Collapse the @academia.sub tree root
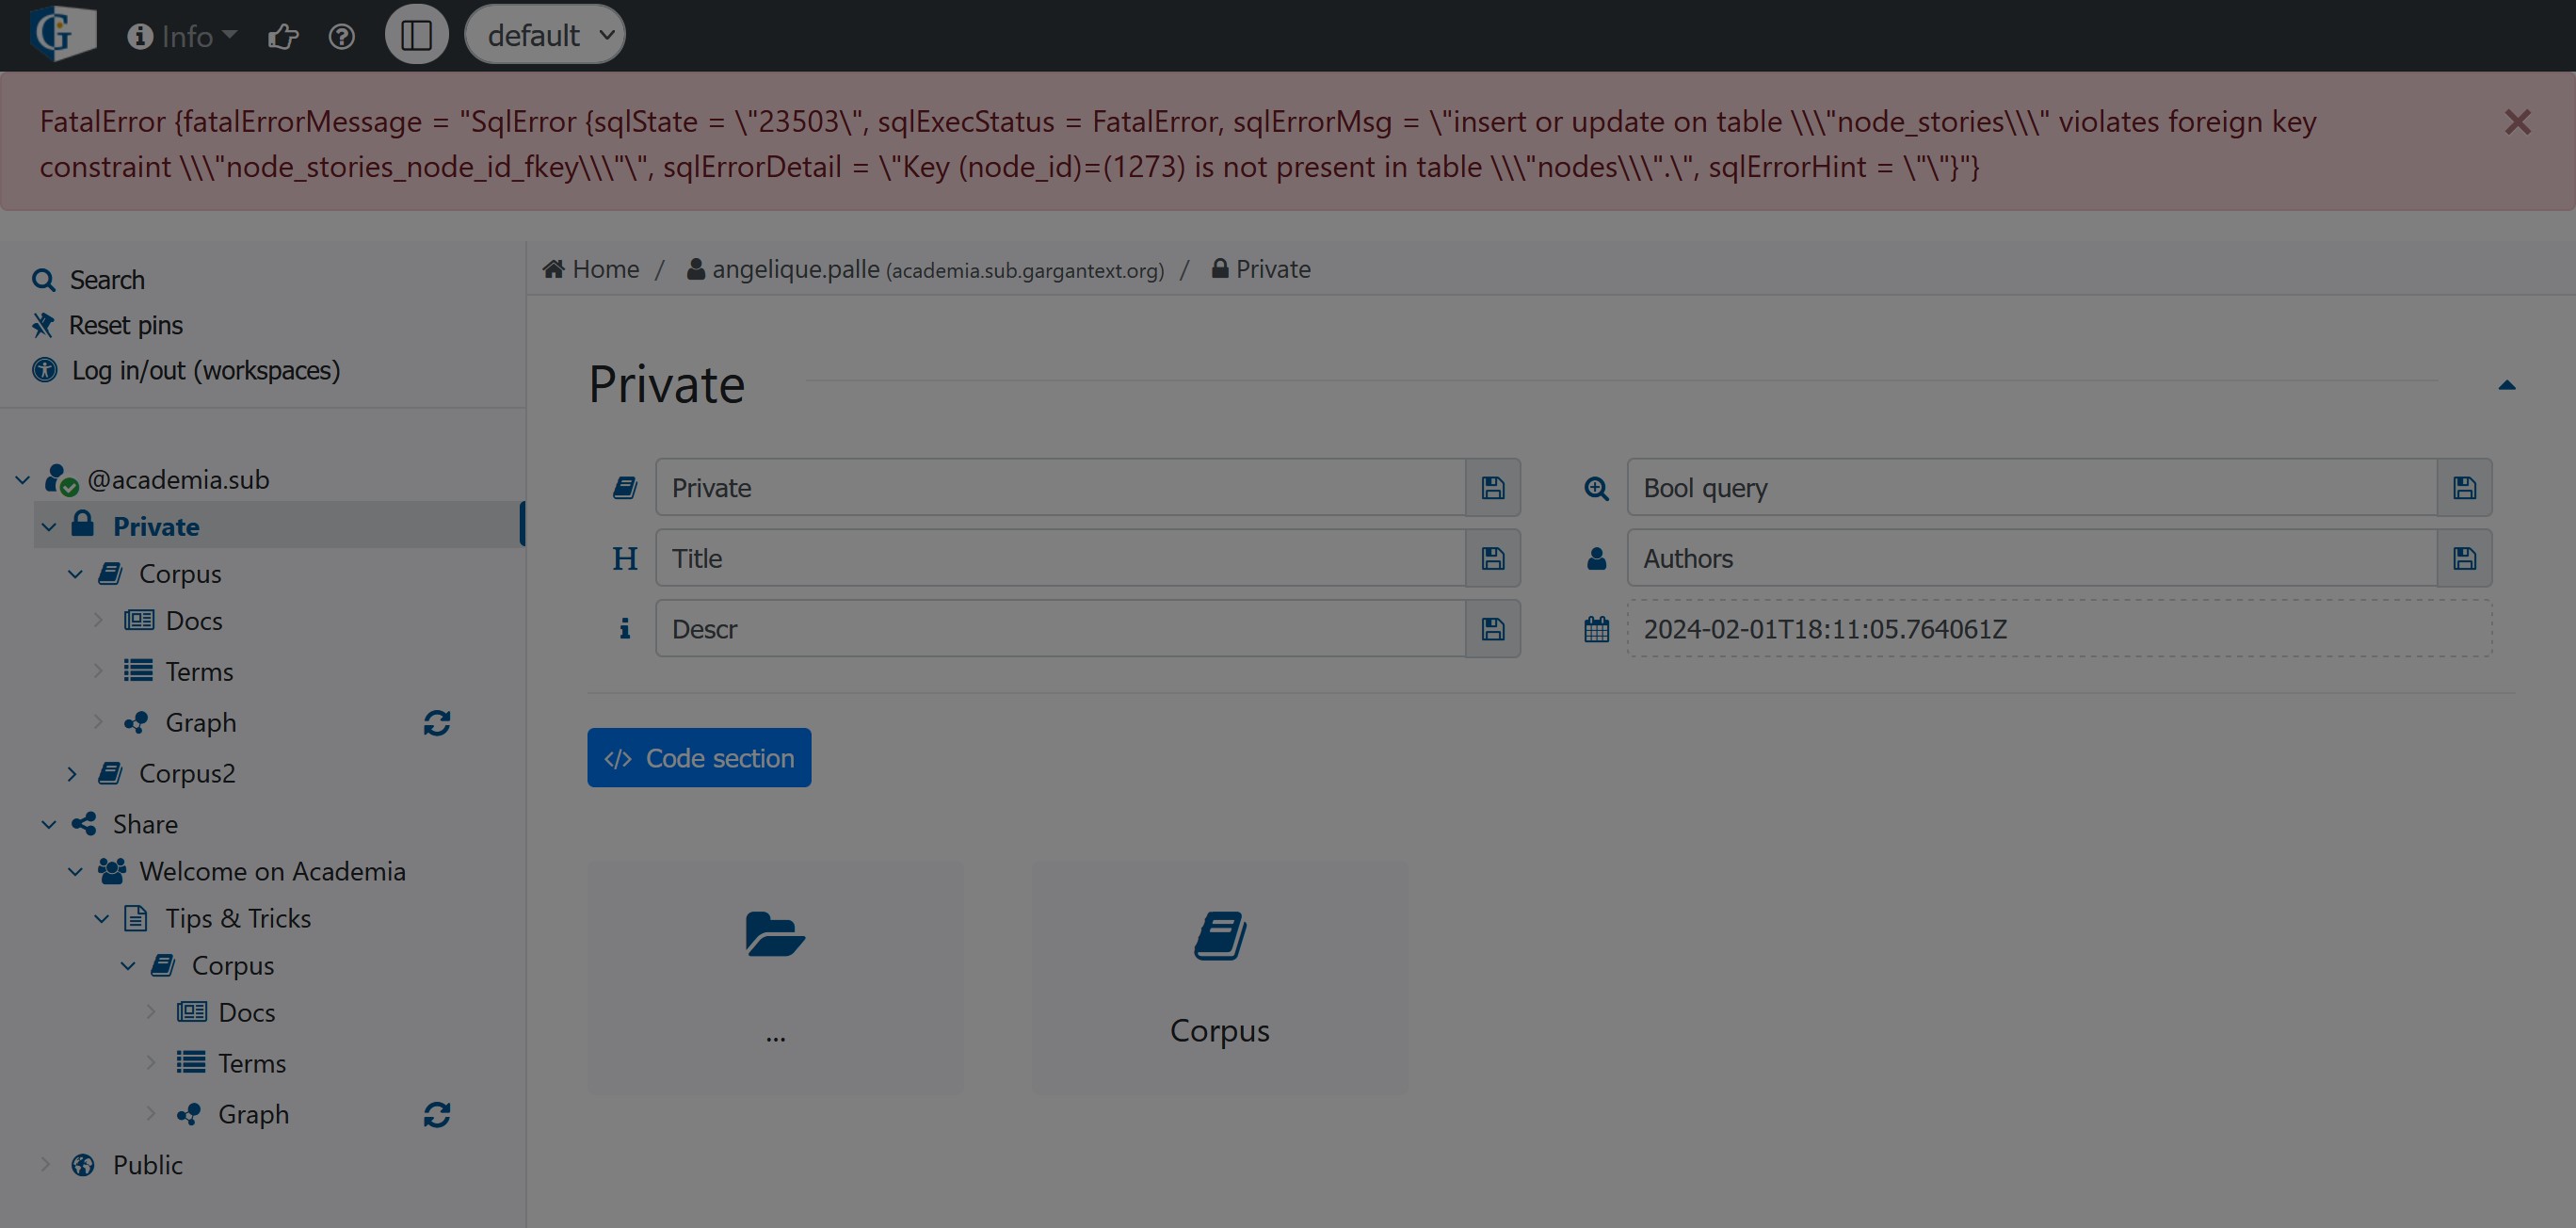Image resolution: width=2576 pixels, height=1228 pixels. pyautogui.click(x=22, y=479)
